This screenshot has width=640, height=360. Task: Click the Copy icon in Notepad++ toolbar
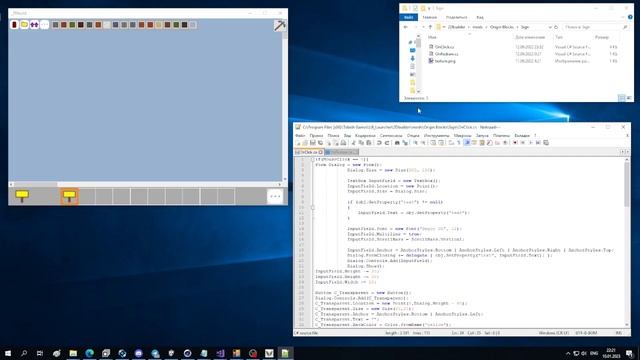[x=361, y=142]
